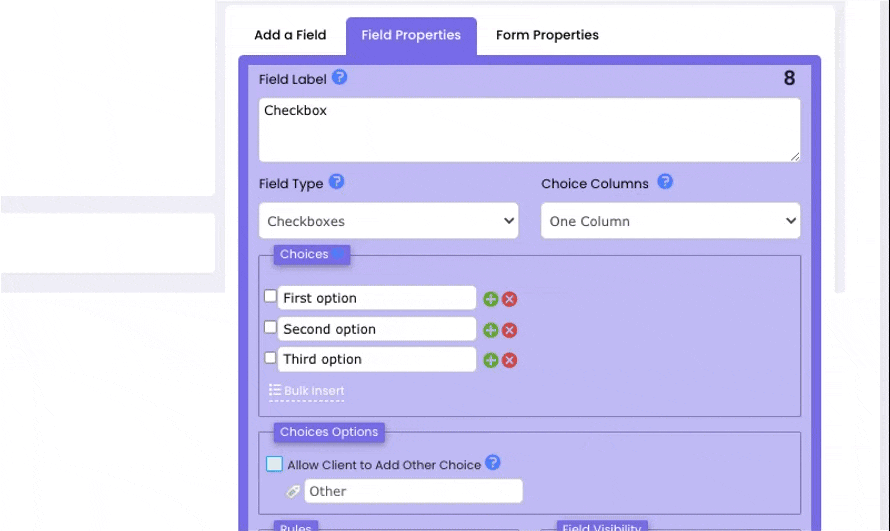
Task: Show help for Field Type
Action: click(x=337, y=182)
